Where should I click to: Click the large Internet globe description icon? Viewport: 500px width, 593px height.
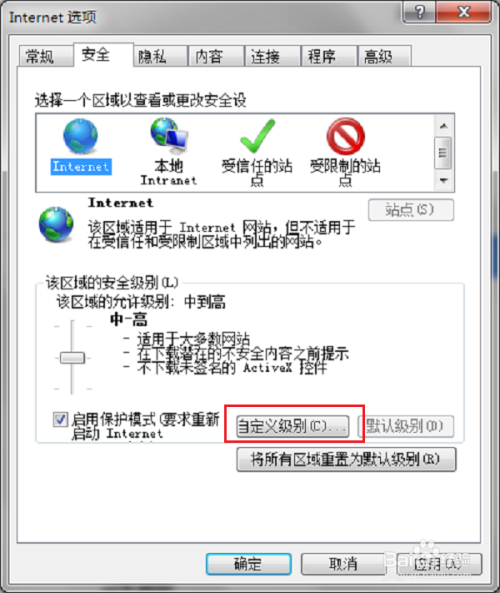(56, 224)
